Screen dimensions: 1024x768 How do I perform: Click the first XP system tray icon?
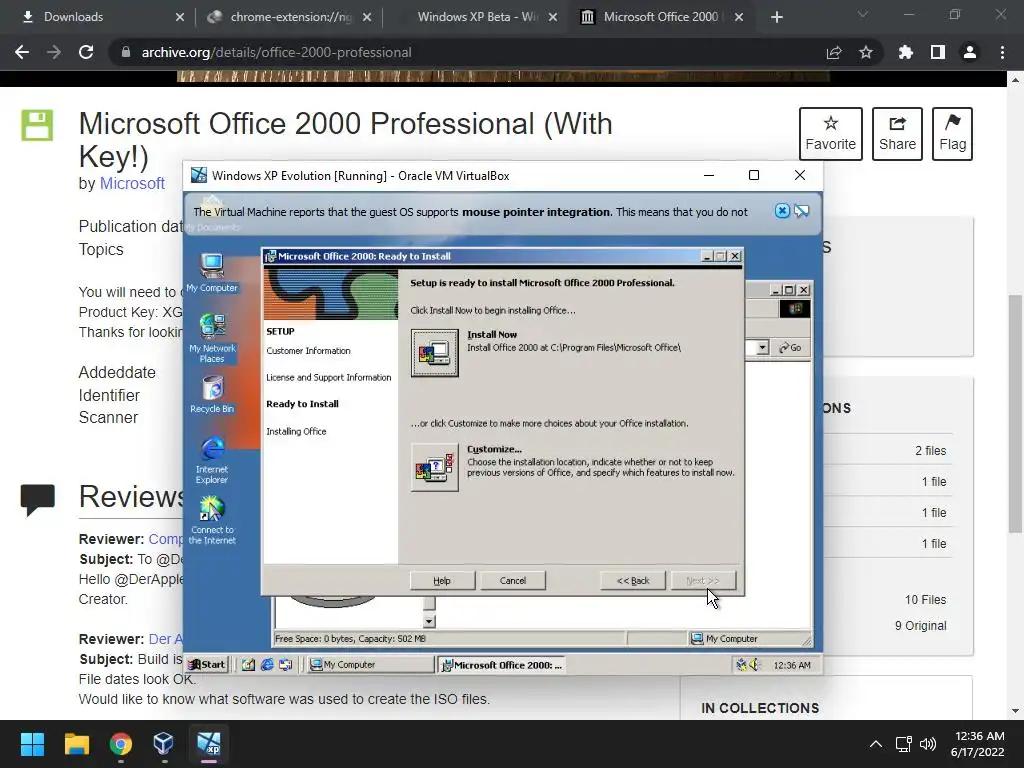point(741,665)
